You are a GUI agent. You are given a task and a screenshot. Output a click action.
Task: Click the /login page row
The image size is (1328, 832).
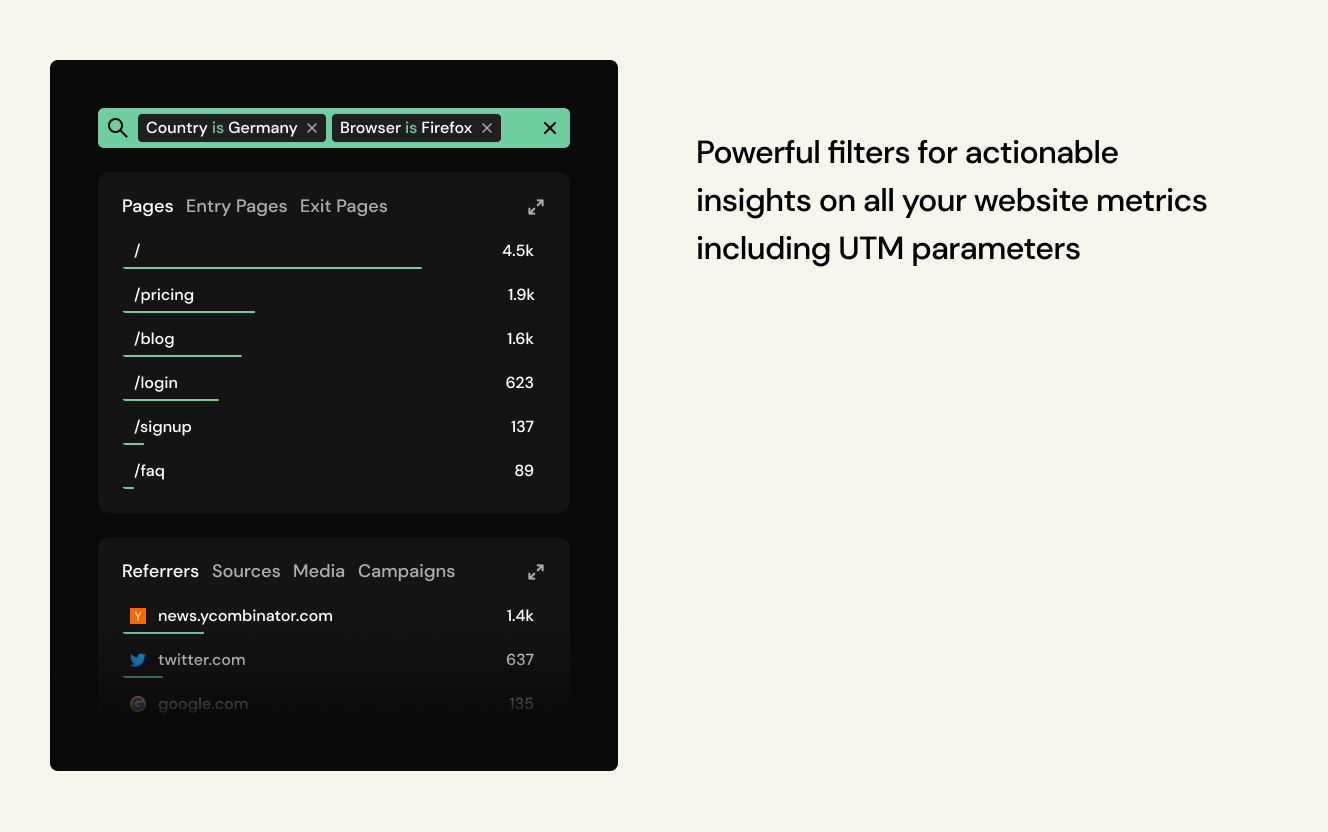pyautogui.click(x=157, y=383)
